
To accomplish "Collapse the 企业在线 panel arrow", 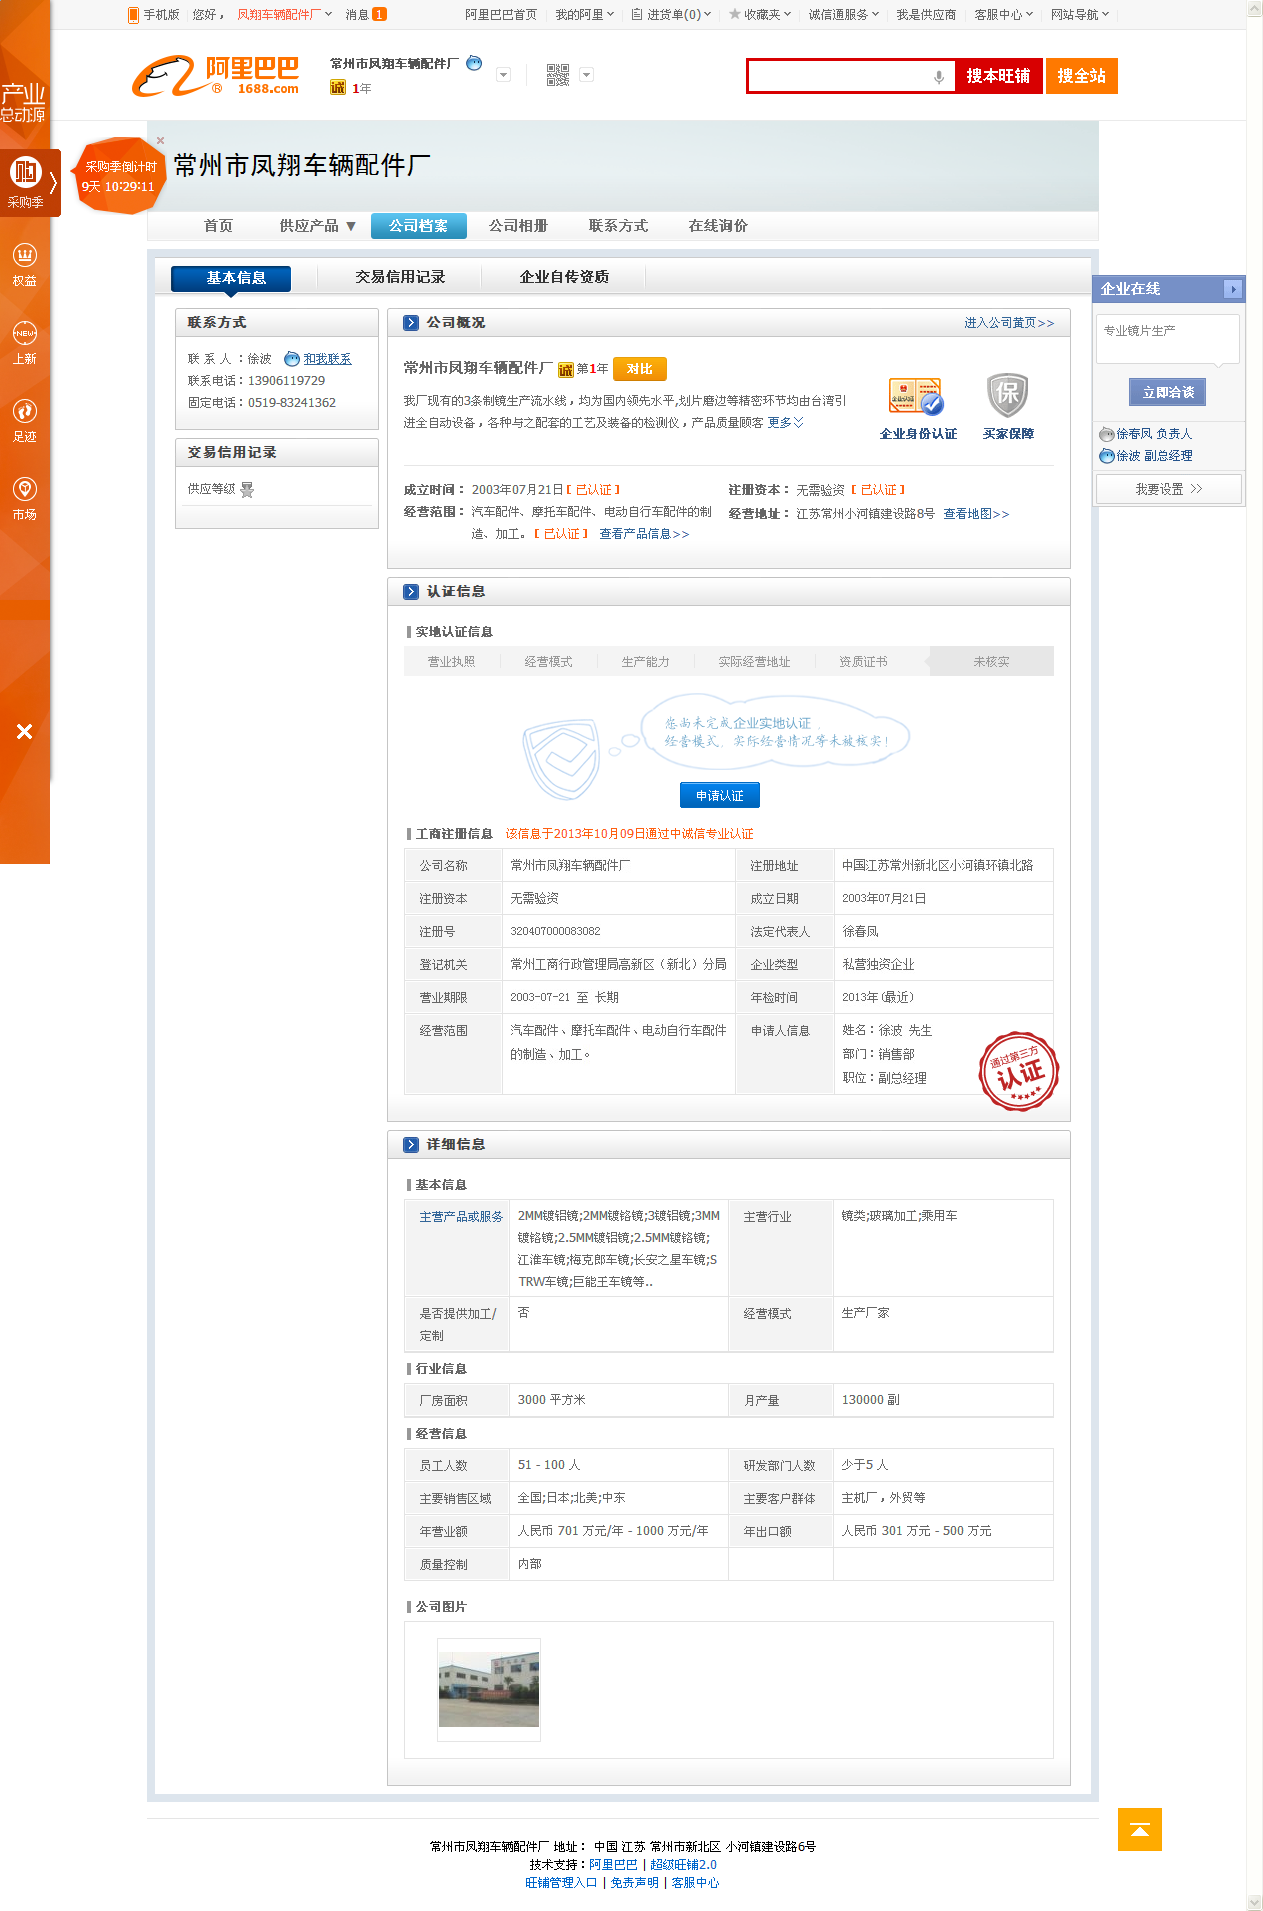I will (1234, 289).
